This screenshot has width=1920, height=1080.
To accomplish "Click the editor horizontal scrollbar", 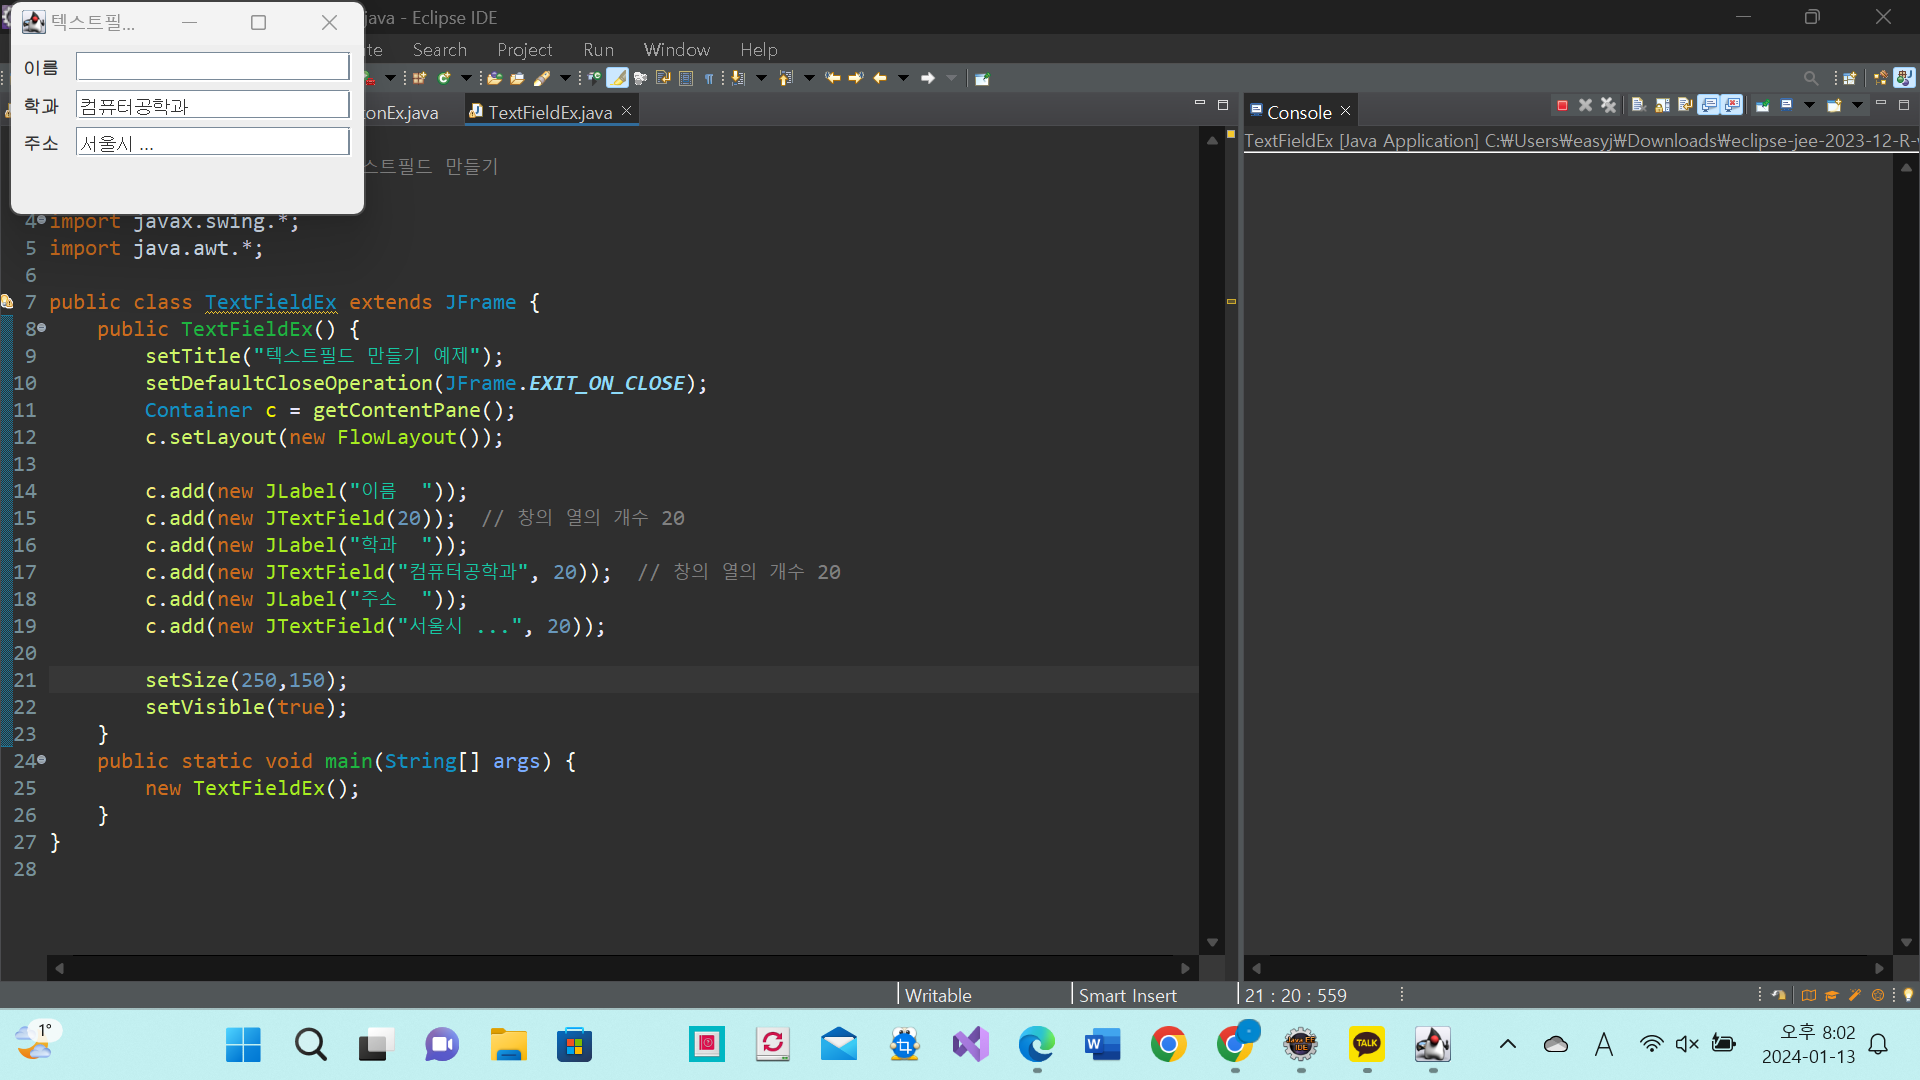I will tap(620, 967).
